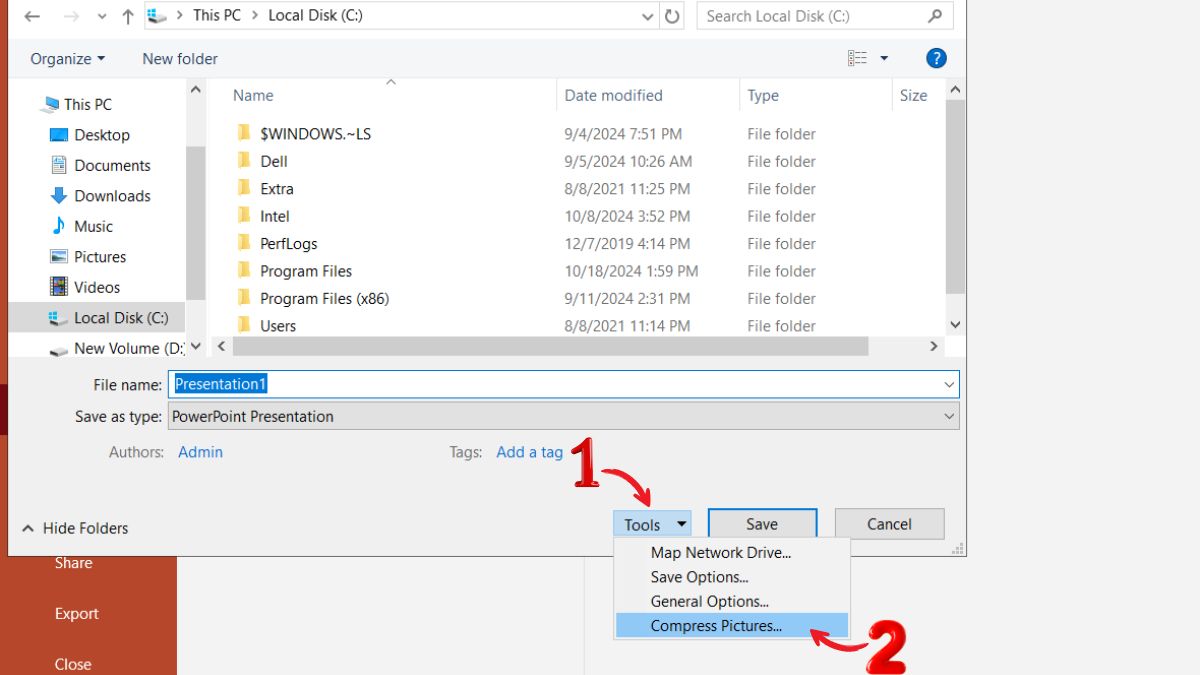Go up one folder level arrow
The width and height of the screenshot is (1200, 675).
point(128,16)
